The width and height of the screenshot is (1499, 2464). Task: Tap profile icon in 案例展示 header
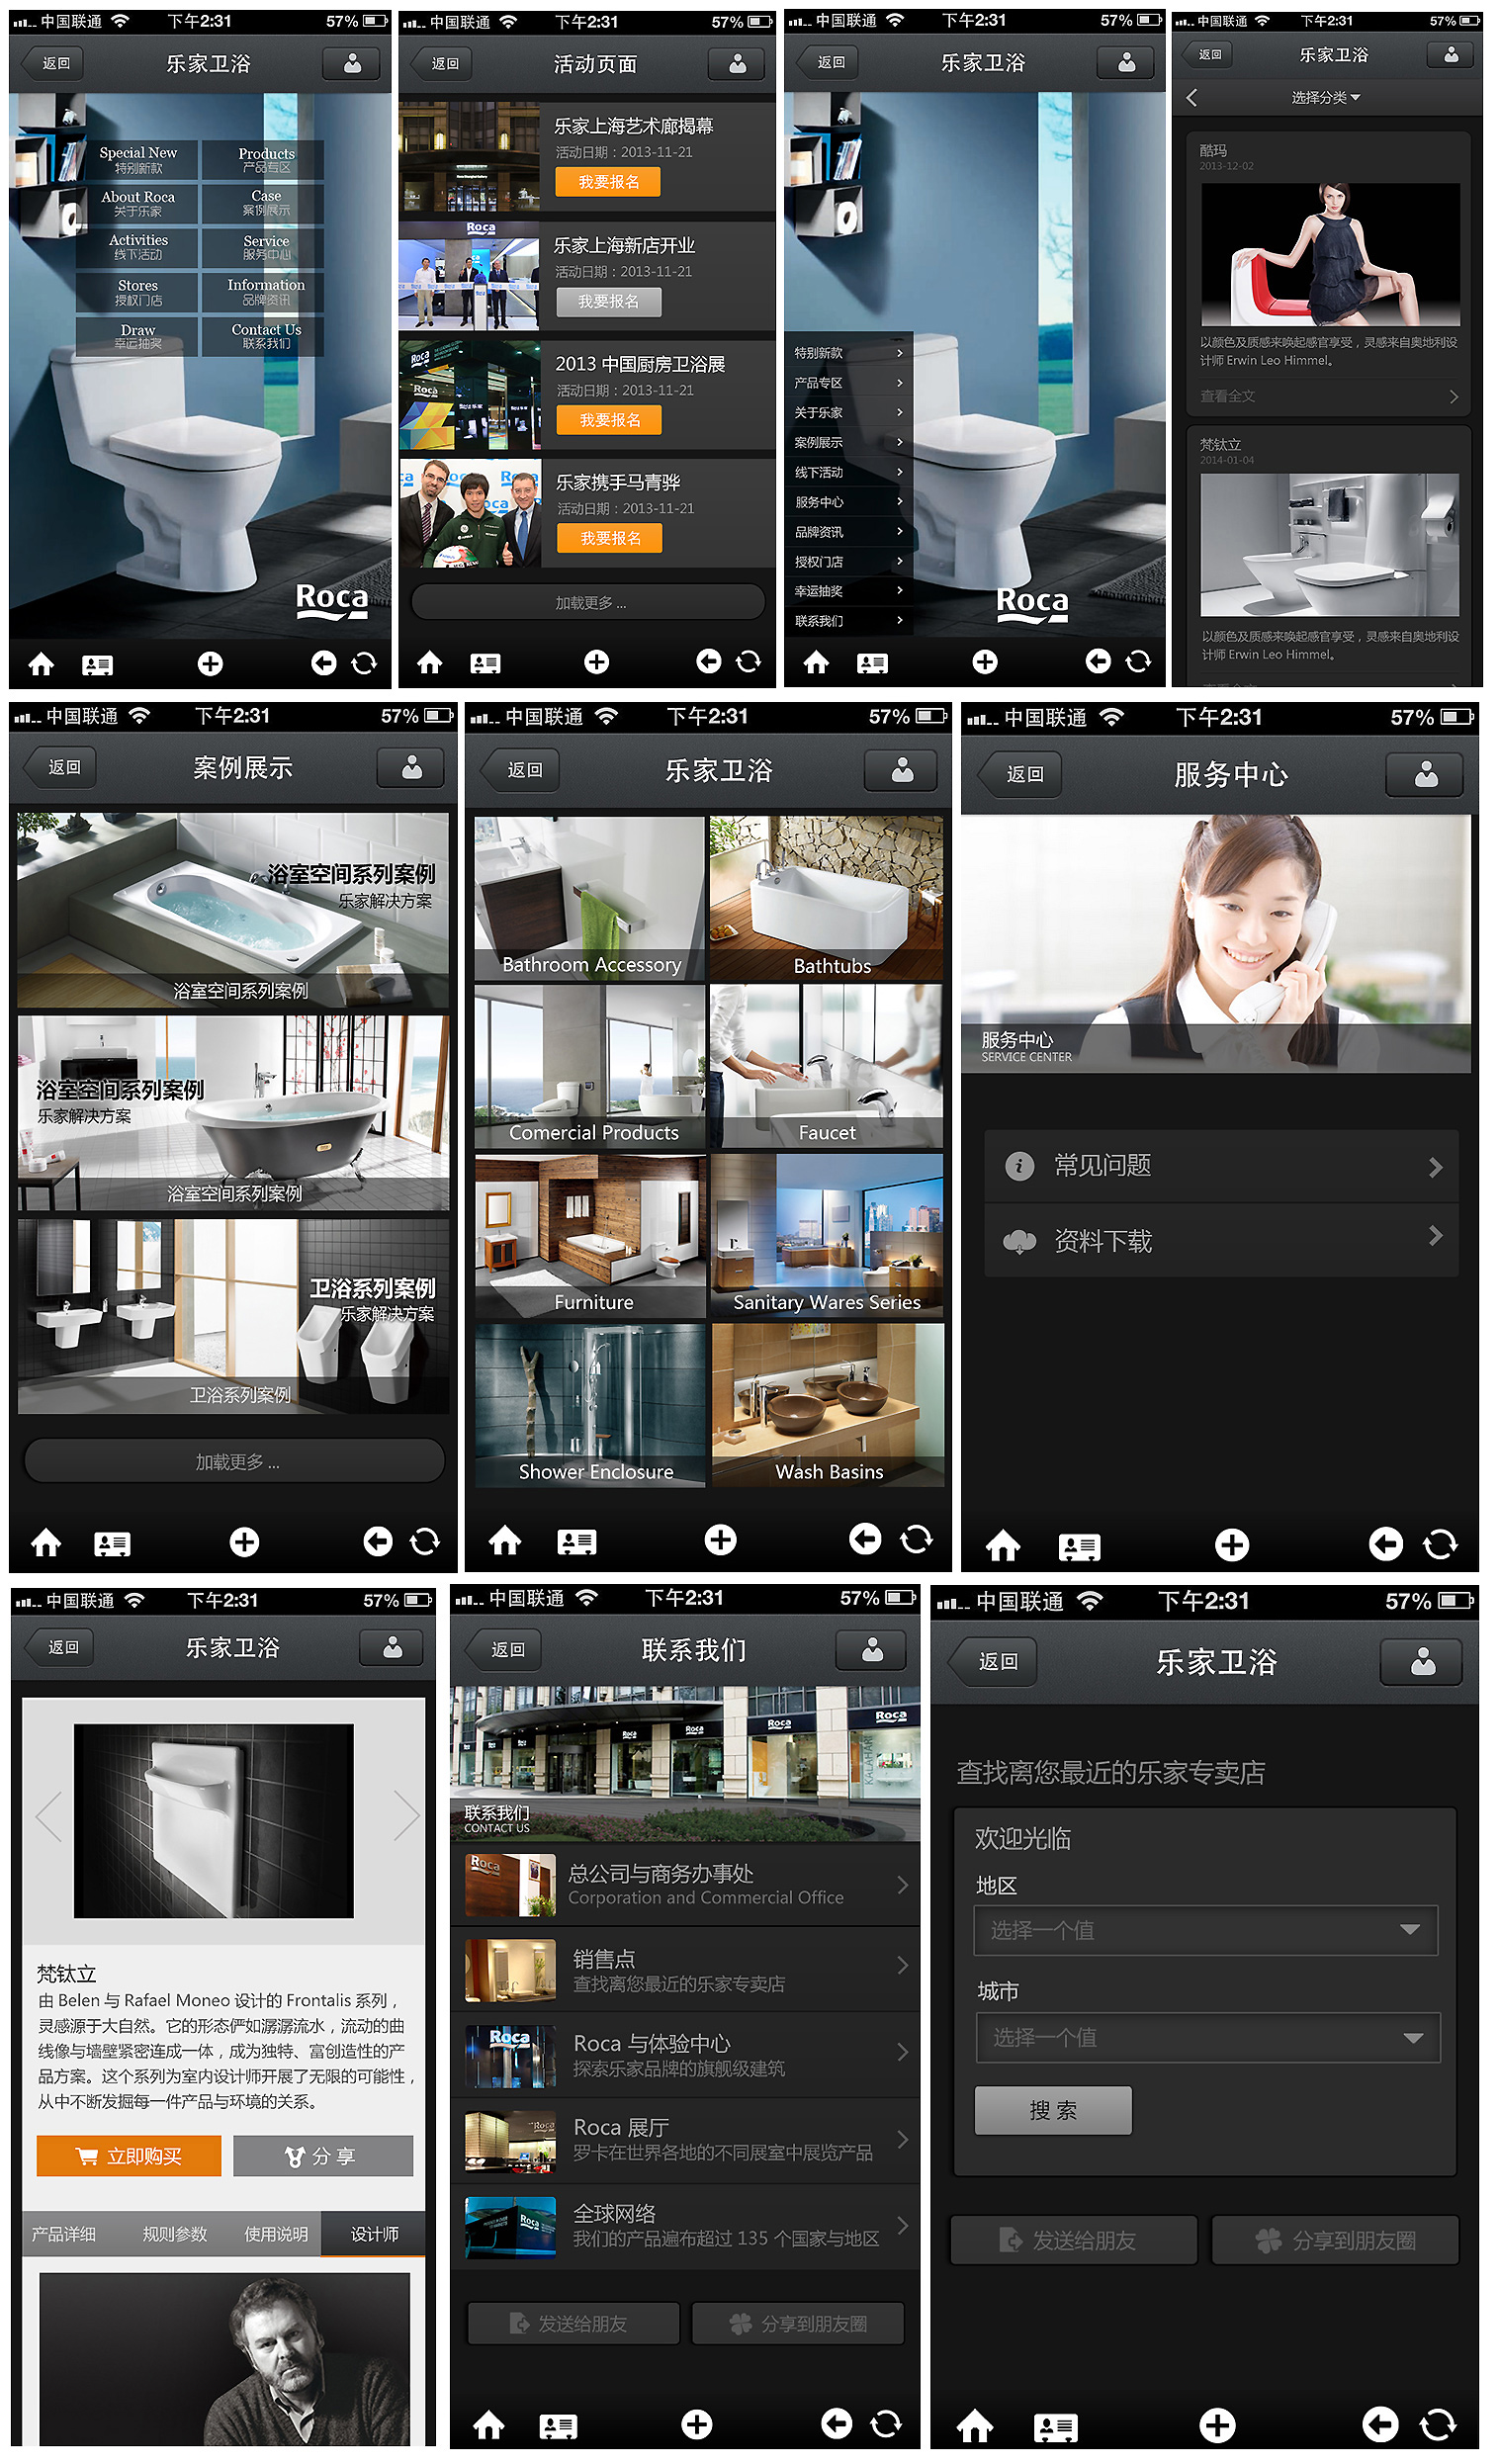(411, 768)
